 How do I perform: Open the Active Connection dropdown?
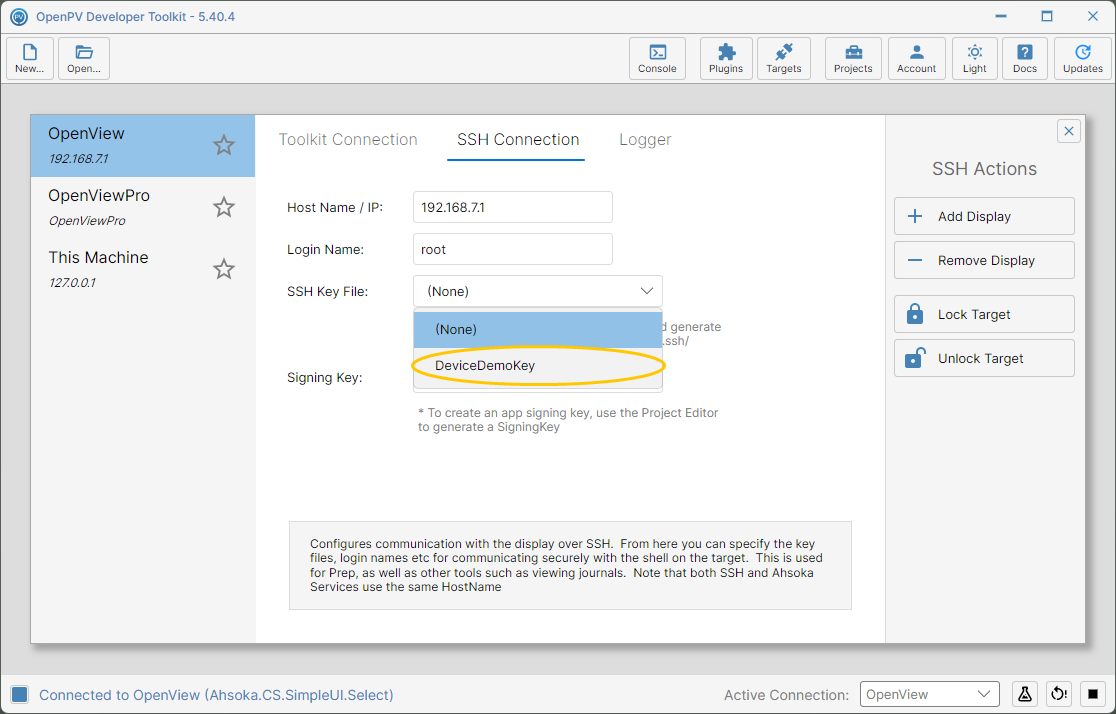[x=929, y=694]
